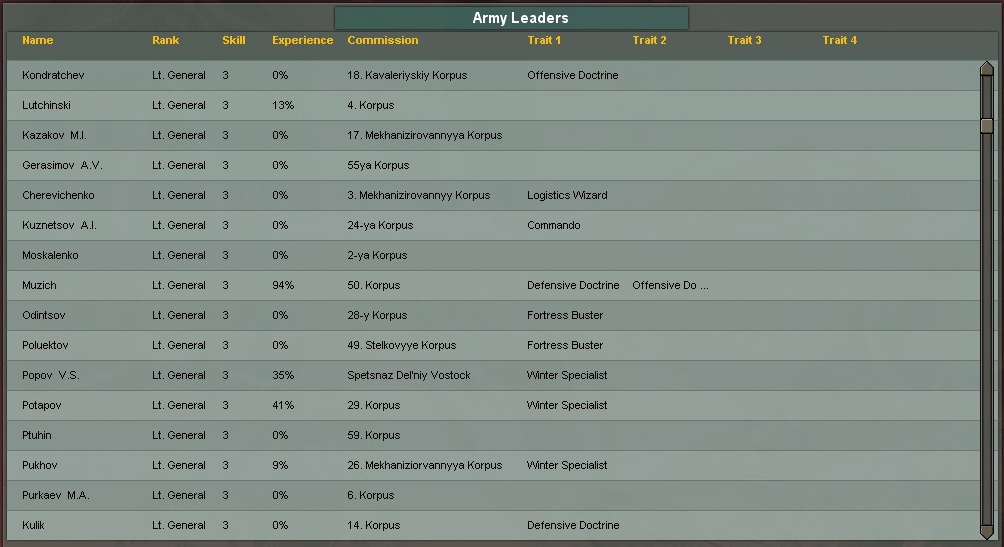This screenshot has width=1004, height=547.
Task: Click the Trait 4 column header
Action: click(839, 41)
